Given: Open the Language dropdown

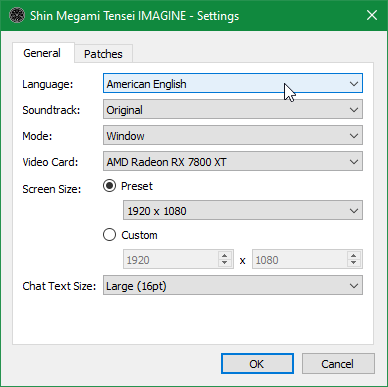Looking at the screenshot, I should point(233,83).
